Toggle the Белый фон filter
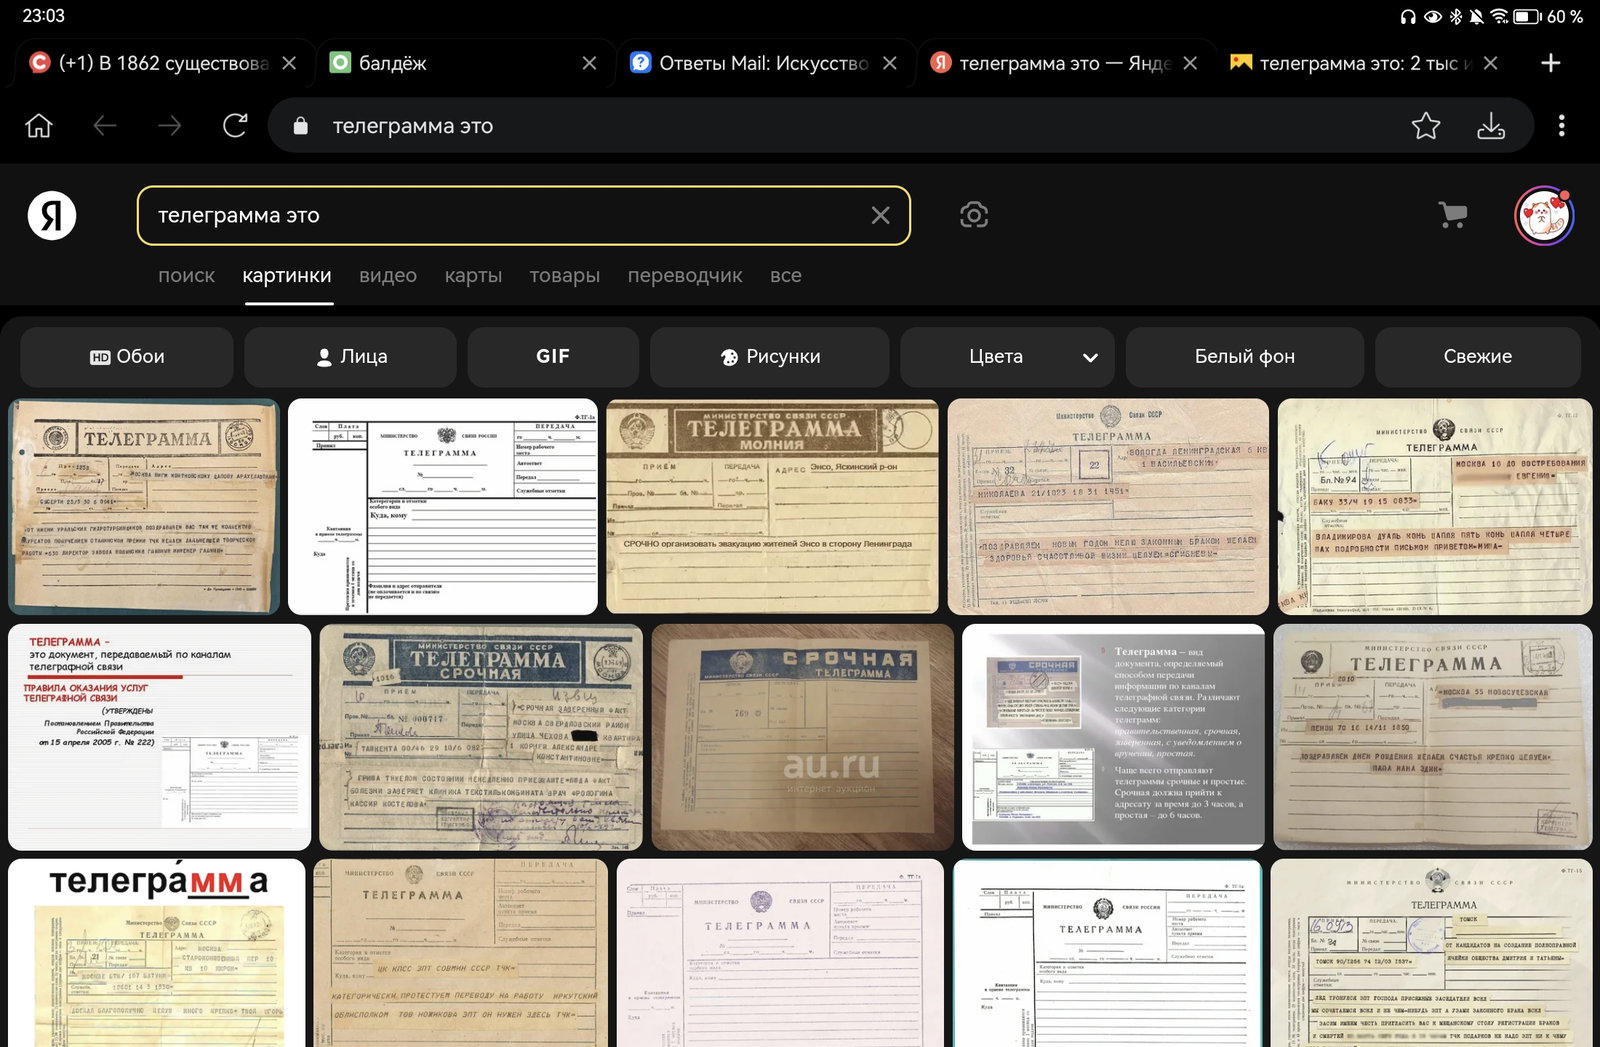 tap(1244, 357)
